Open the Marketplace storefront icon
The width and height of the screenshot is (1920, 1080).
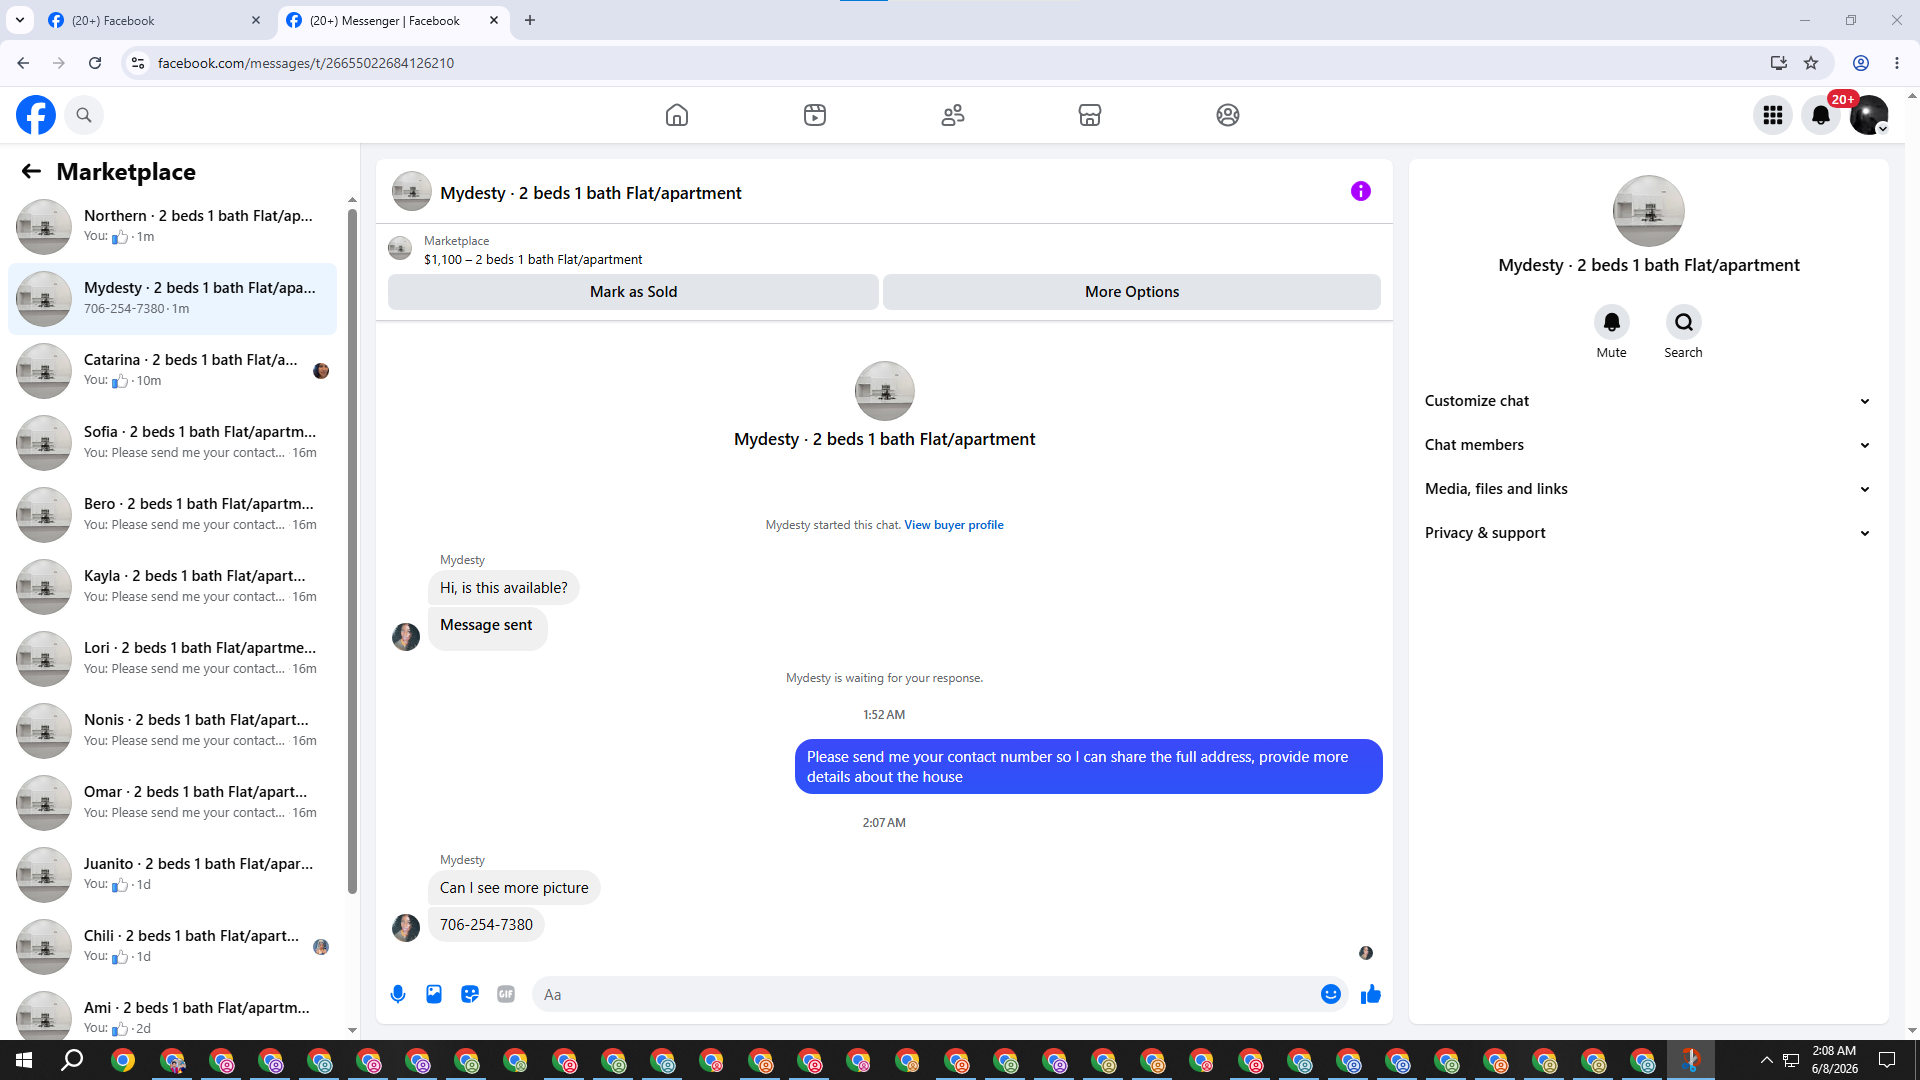coord(1090,115)
